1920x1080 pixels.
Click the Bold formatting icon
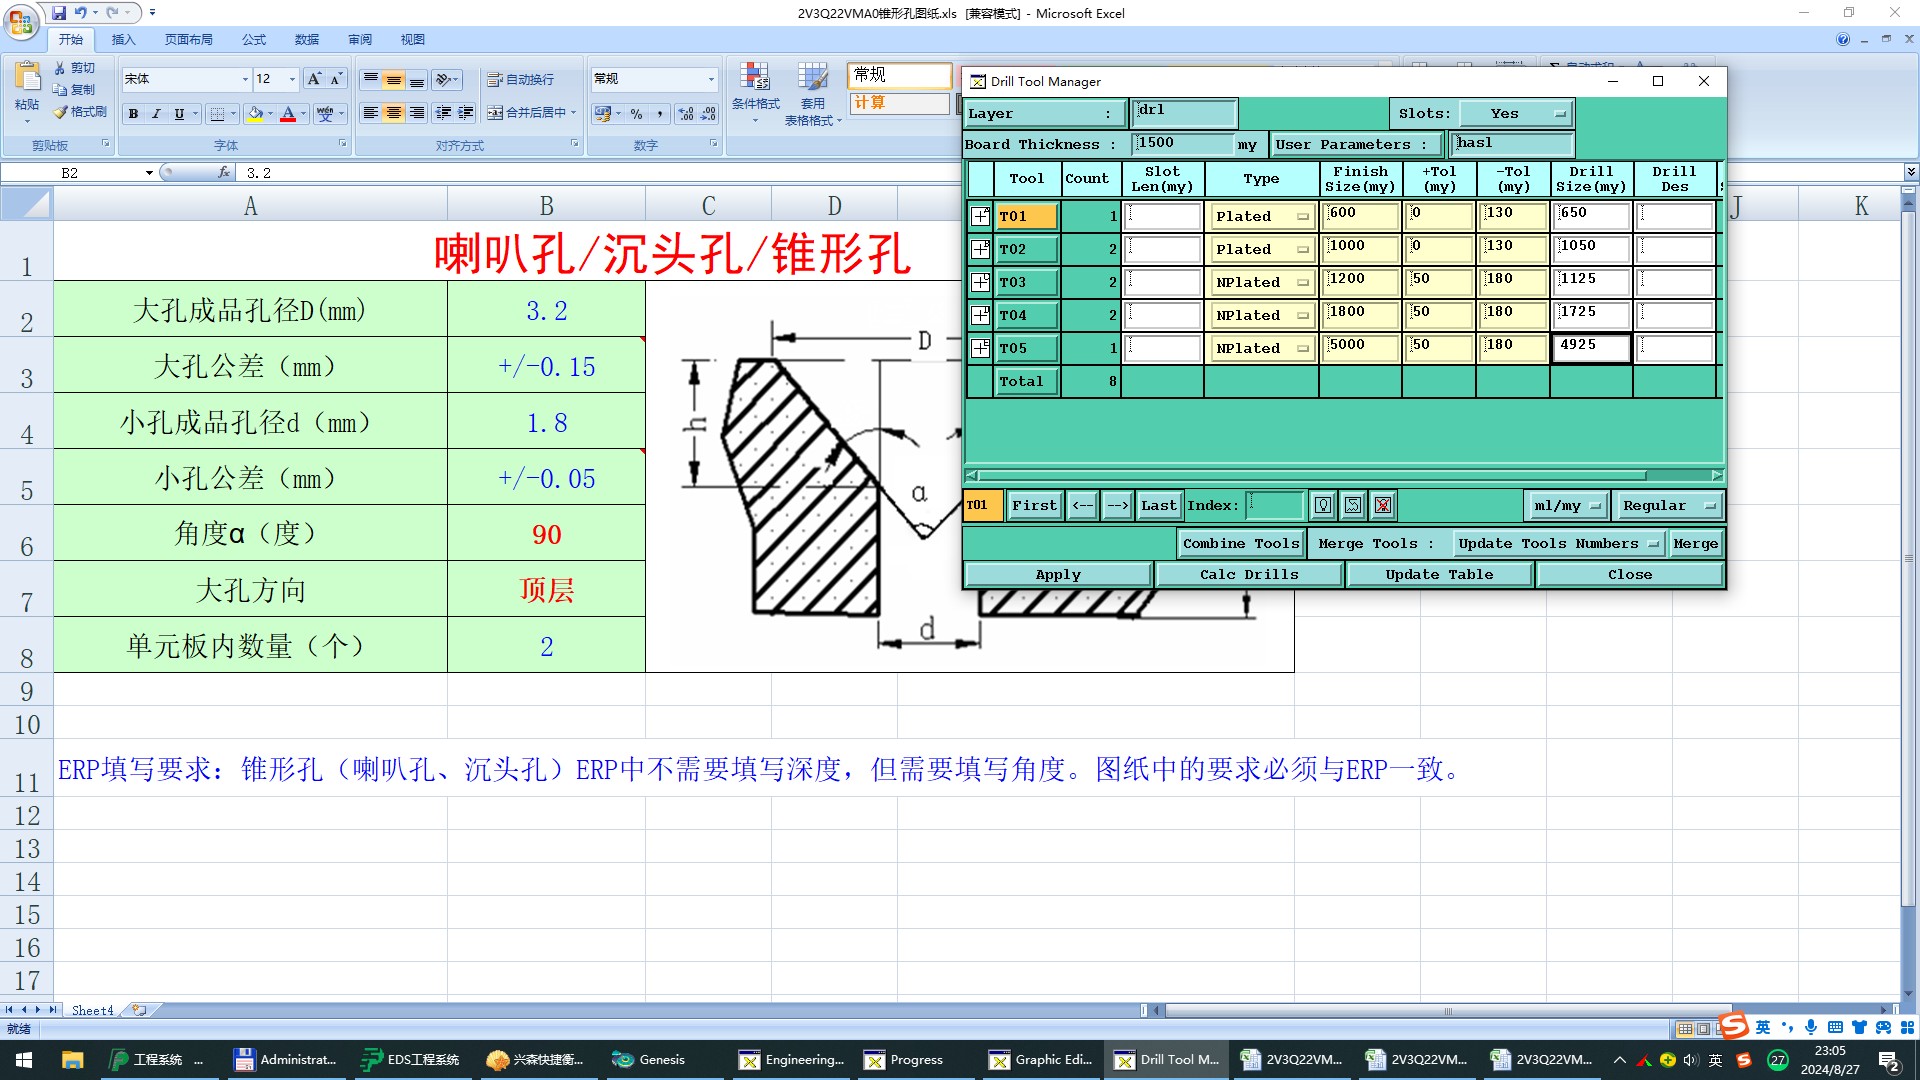pyautogui.click(x=133, y=114)
